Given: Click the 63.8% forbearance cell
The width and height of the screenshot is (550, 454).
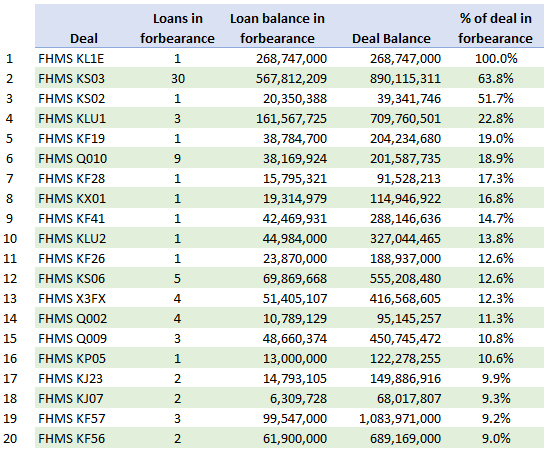Looking at the screenshot, I should click(x=496, y=78).
